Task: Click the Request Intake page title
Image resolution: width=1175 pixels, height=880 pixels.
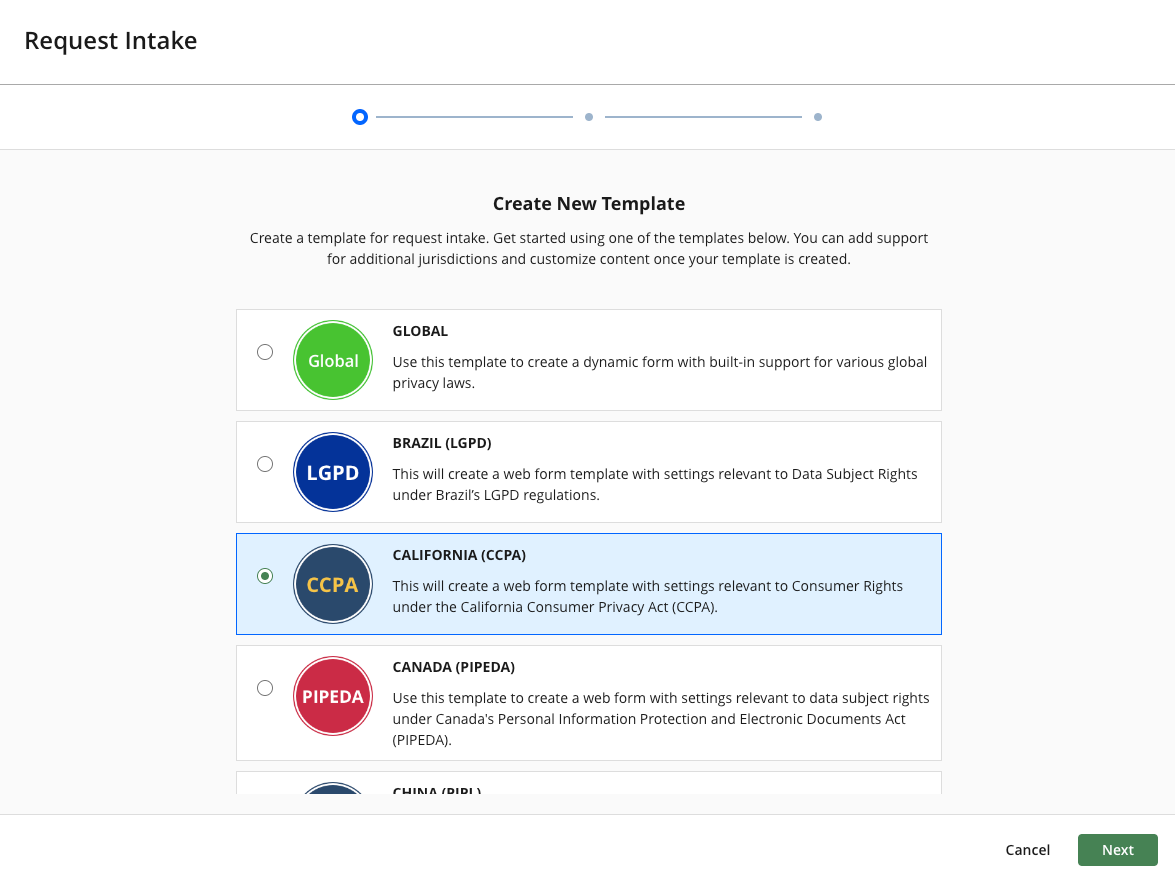Action: point(111,40)
